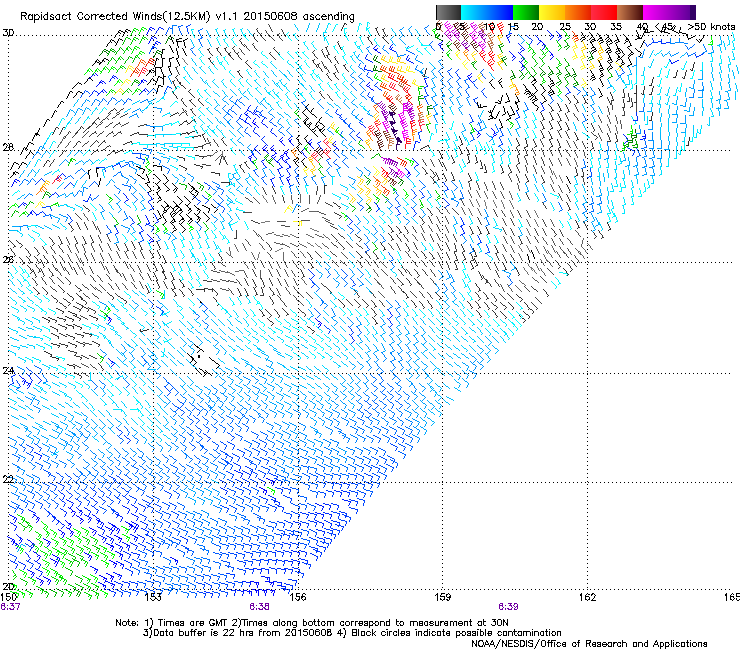Click the '>50 knots' legend label
Screen dimensions: 740x650
coord(711,26)
